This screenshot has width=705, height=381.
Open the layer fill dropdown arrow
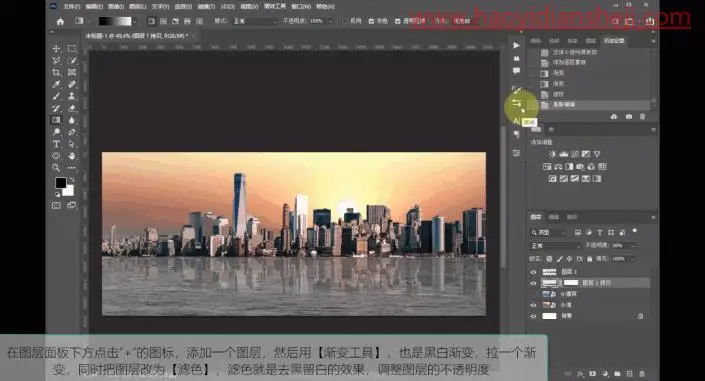tap(634, 259)
